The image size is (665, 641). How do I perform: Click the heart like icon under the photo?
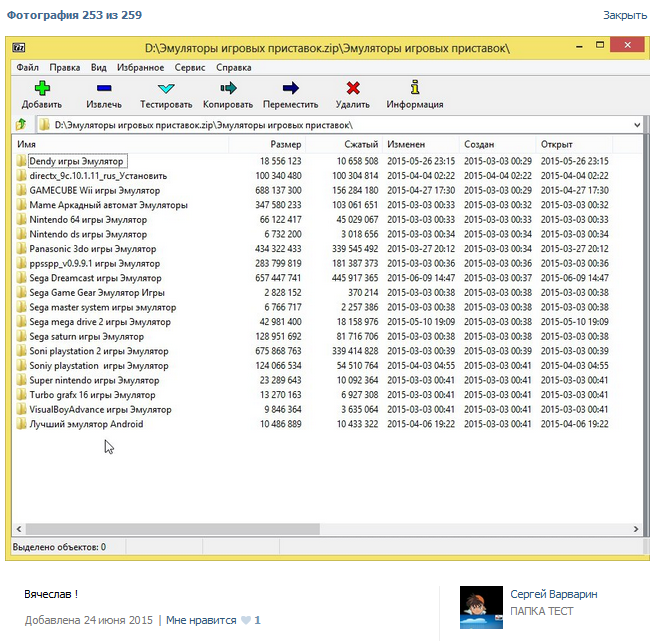pos(246,620)
